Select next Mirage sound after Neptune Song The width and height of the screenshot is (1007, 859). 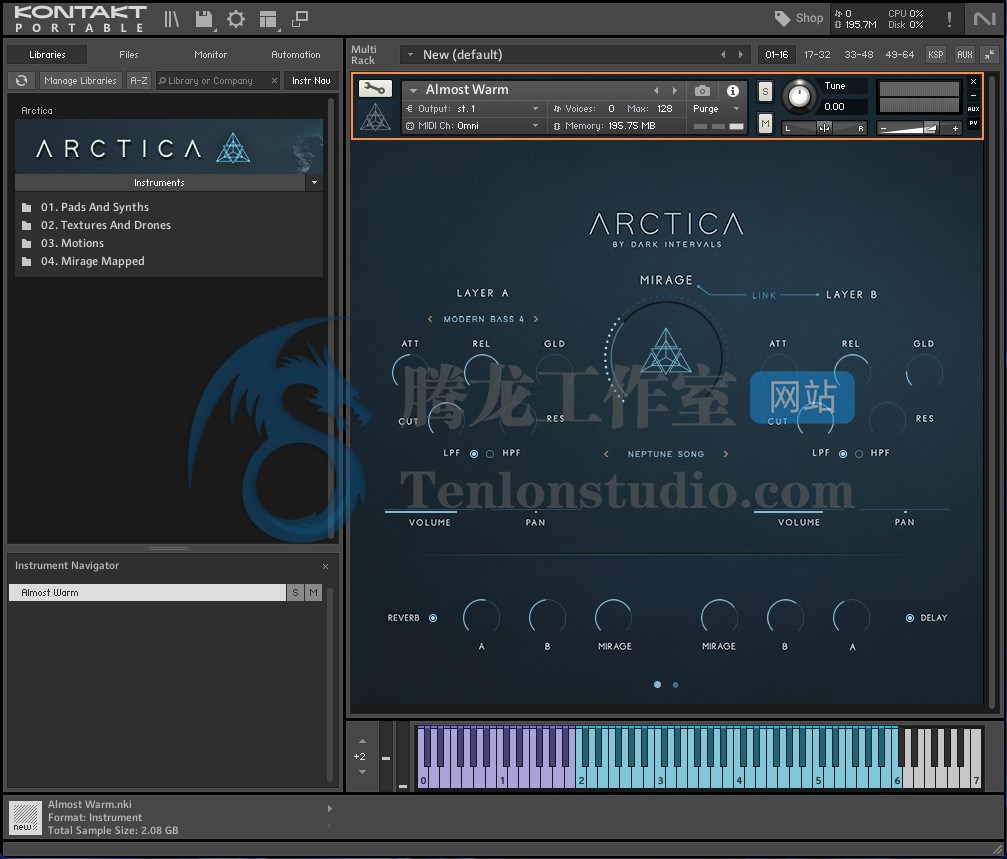click(726, 454)
